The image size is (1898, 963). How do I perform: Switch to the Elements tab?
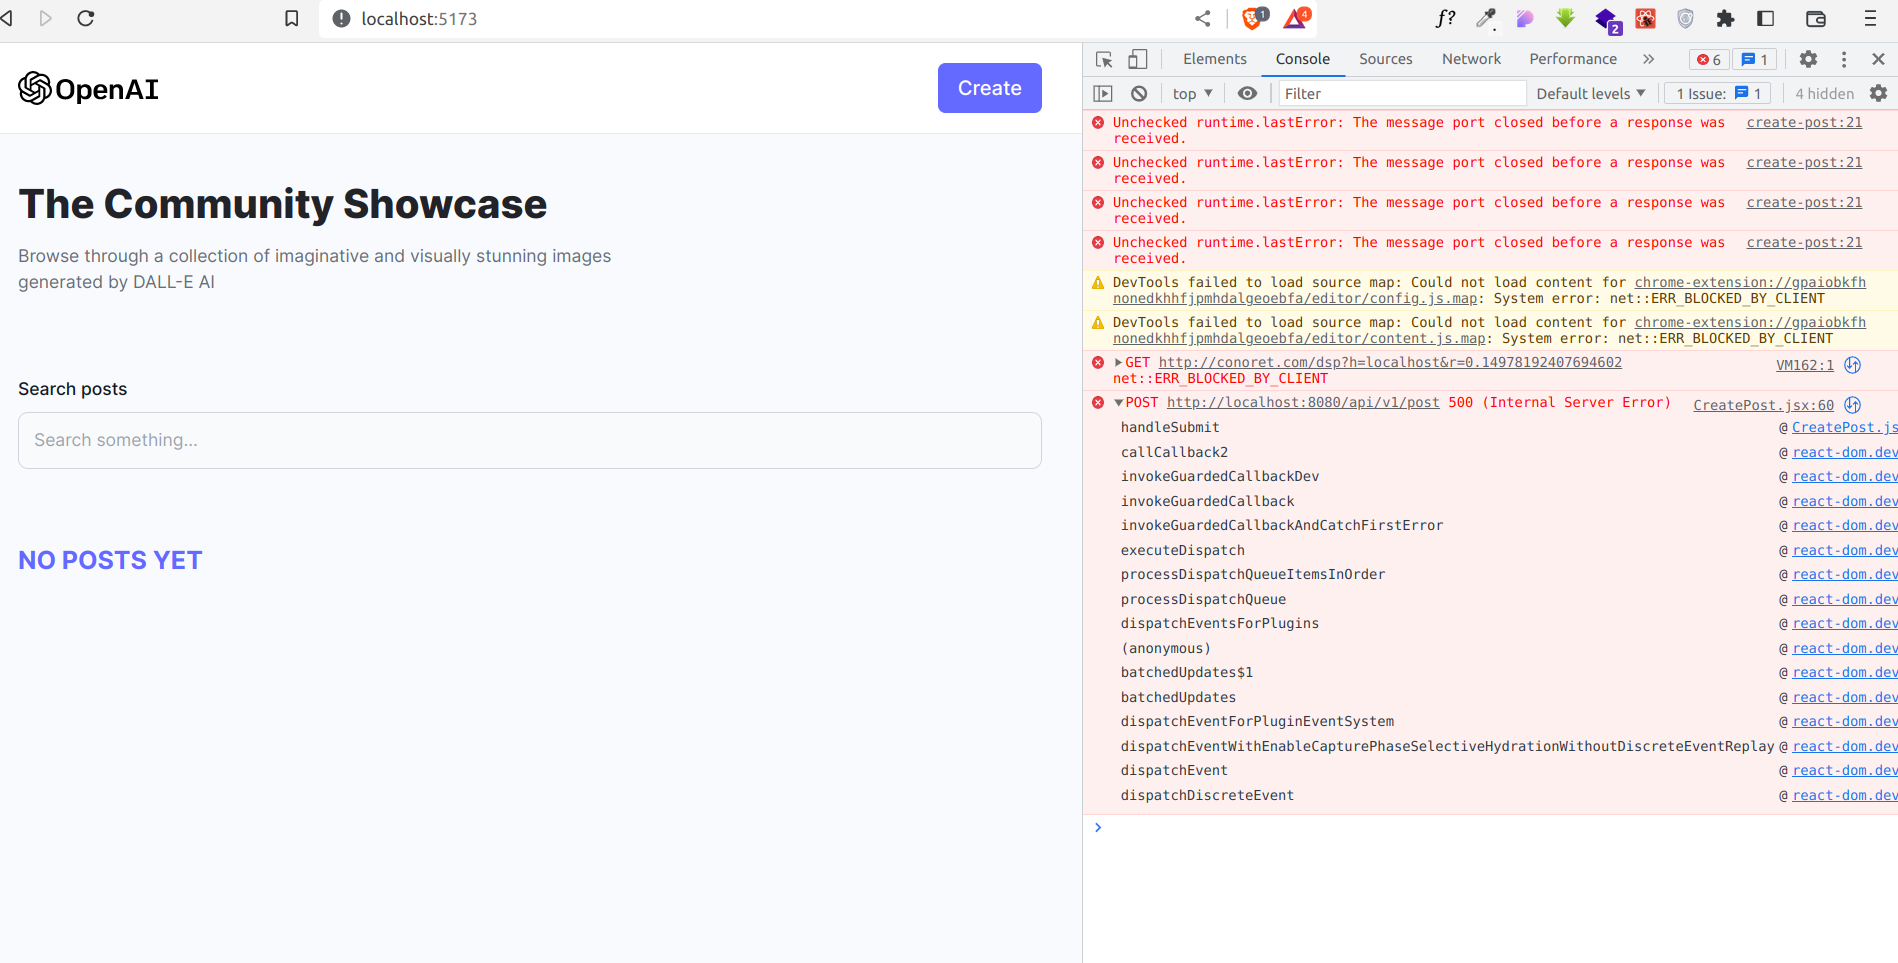point(1215,59)
